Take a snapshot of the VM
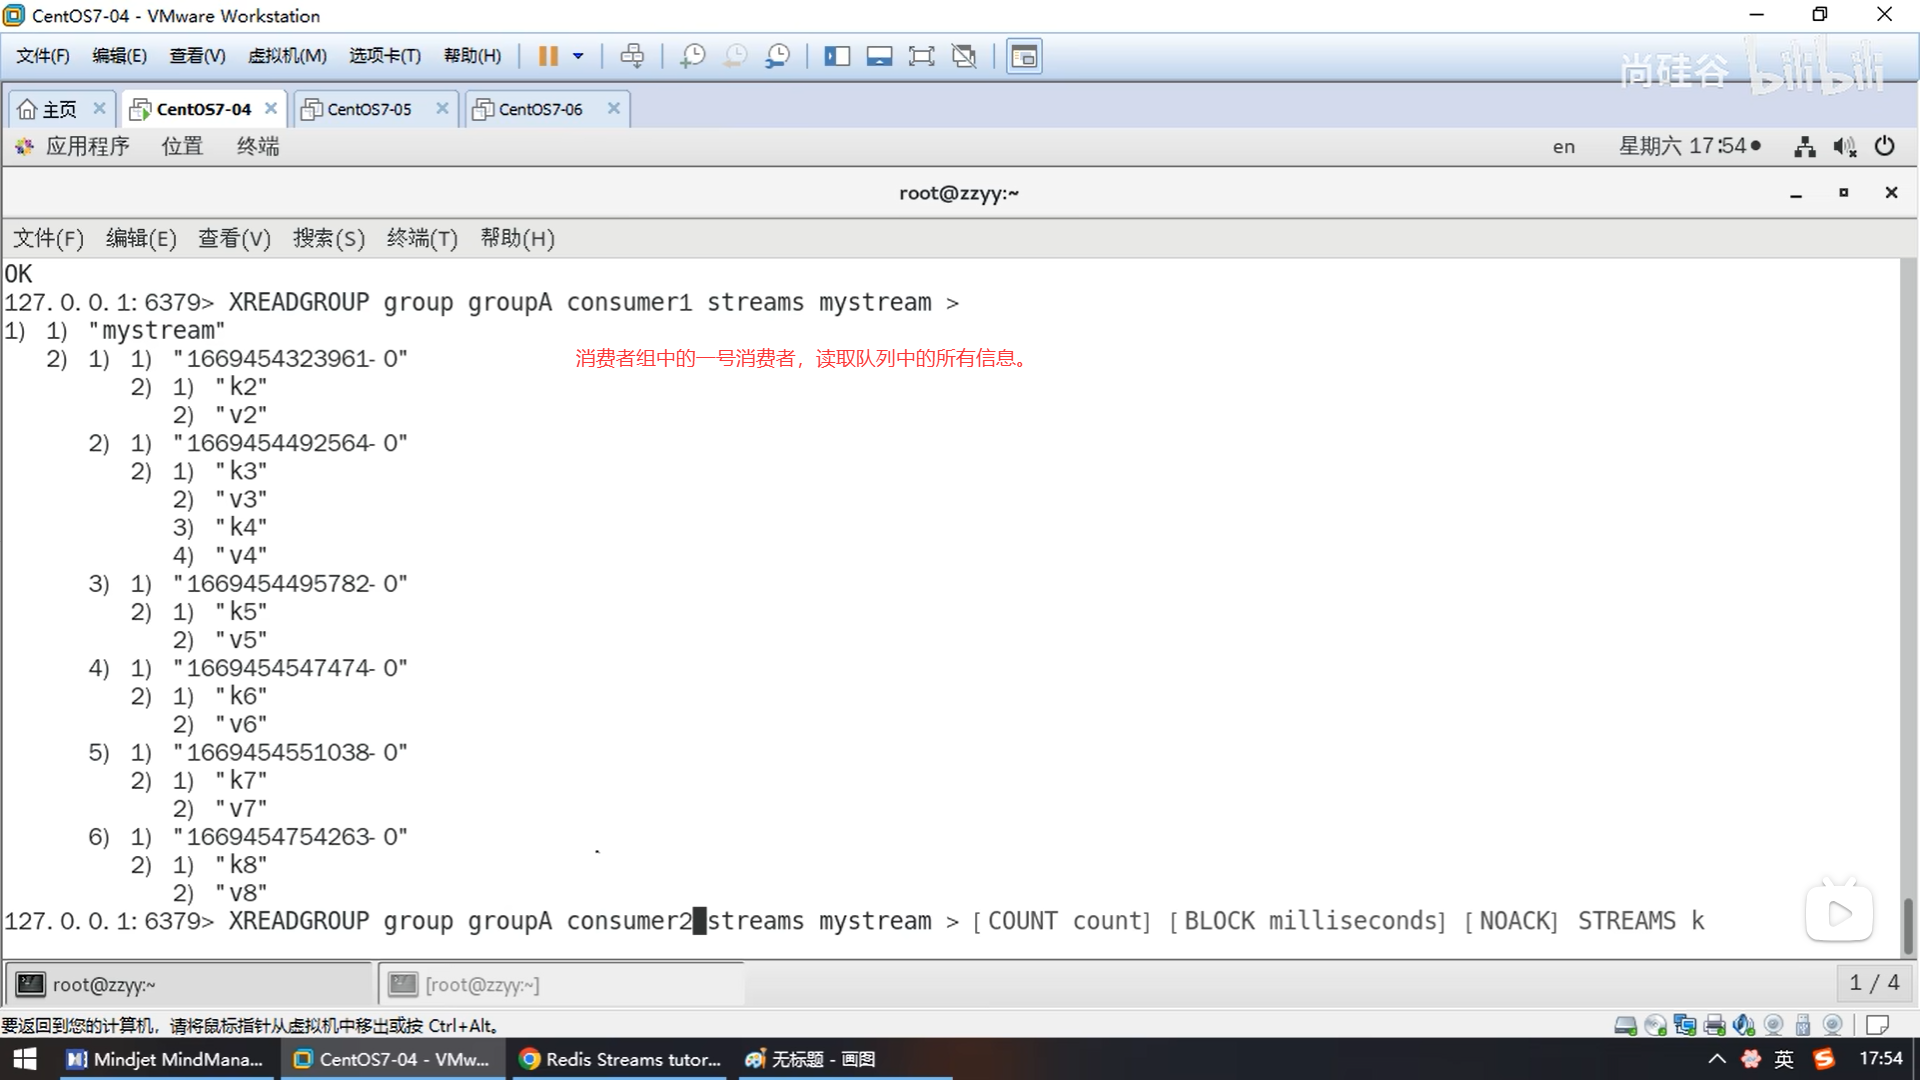The height and width of the screenshot is (1080, 1920). coord(692,56)
